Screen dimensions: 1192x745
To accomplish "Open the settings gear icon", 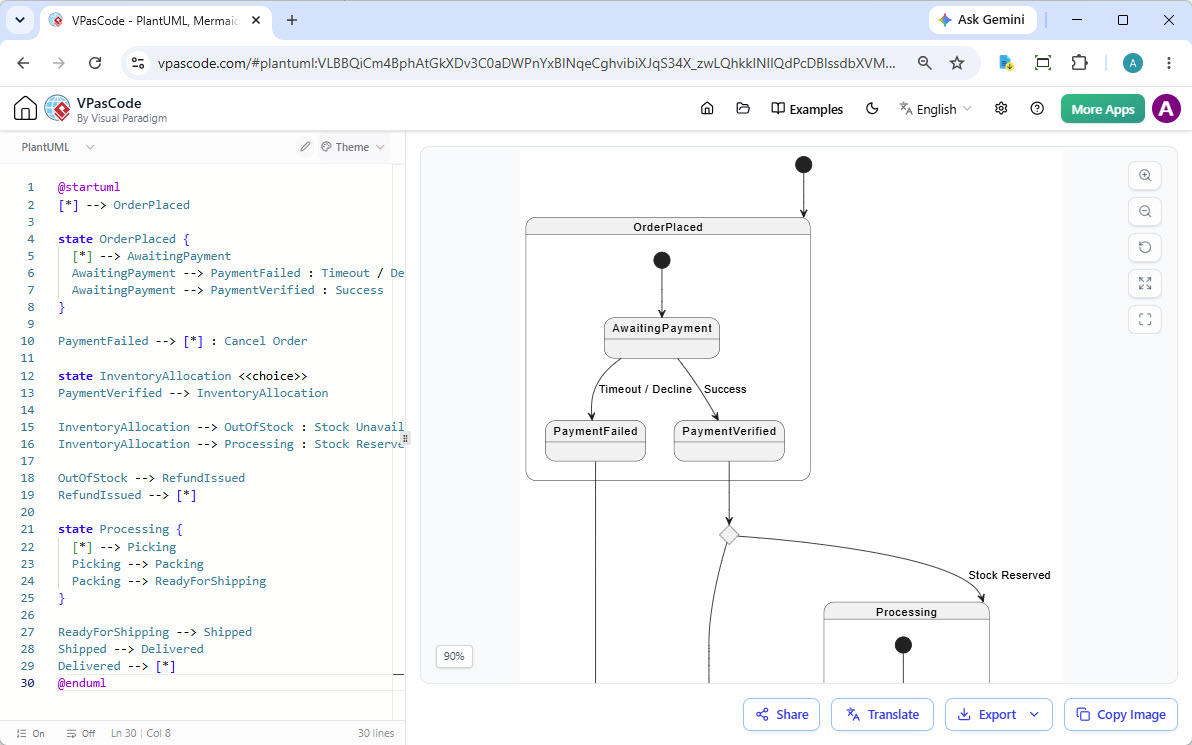I will [1001, 109].
